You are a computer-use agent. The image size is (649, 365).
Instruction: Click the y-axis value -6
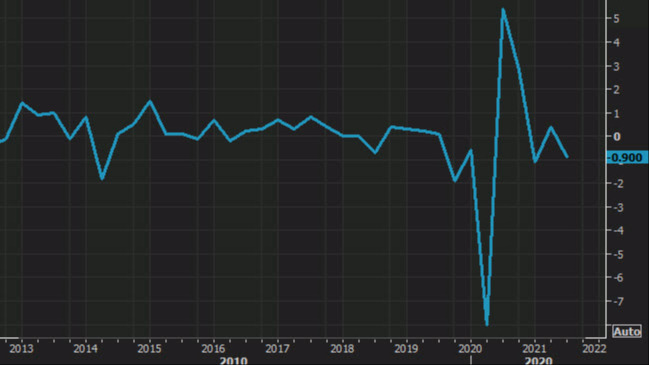click(618, 278)
